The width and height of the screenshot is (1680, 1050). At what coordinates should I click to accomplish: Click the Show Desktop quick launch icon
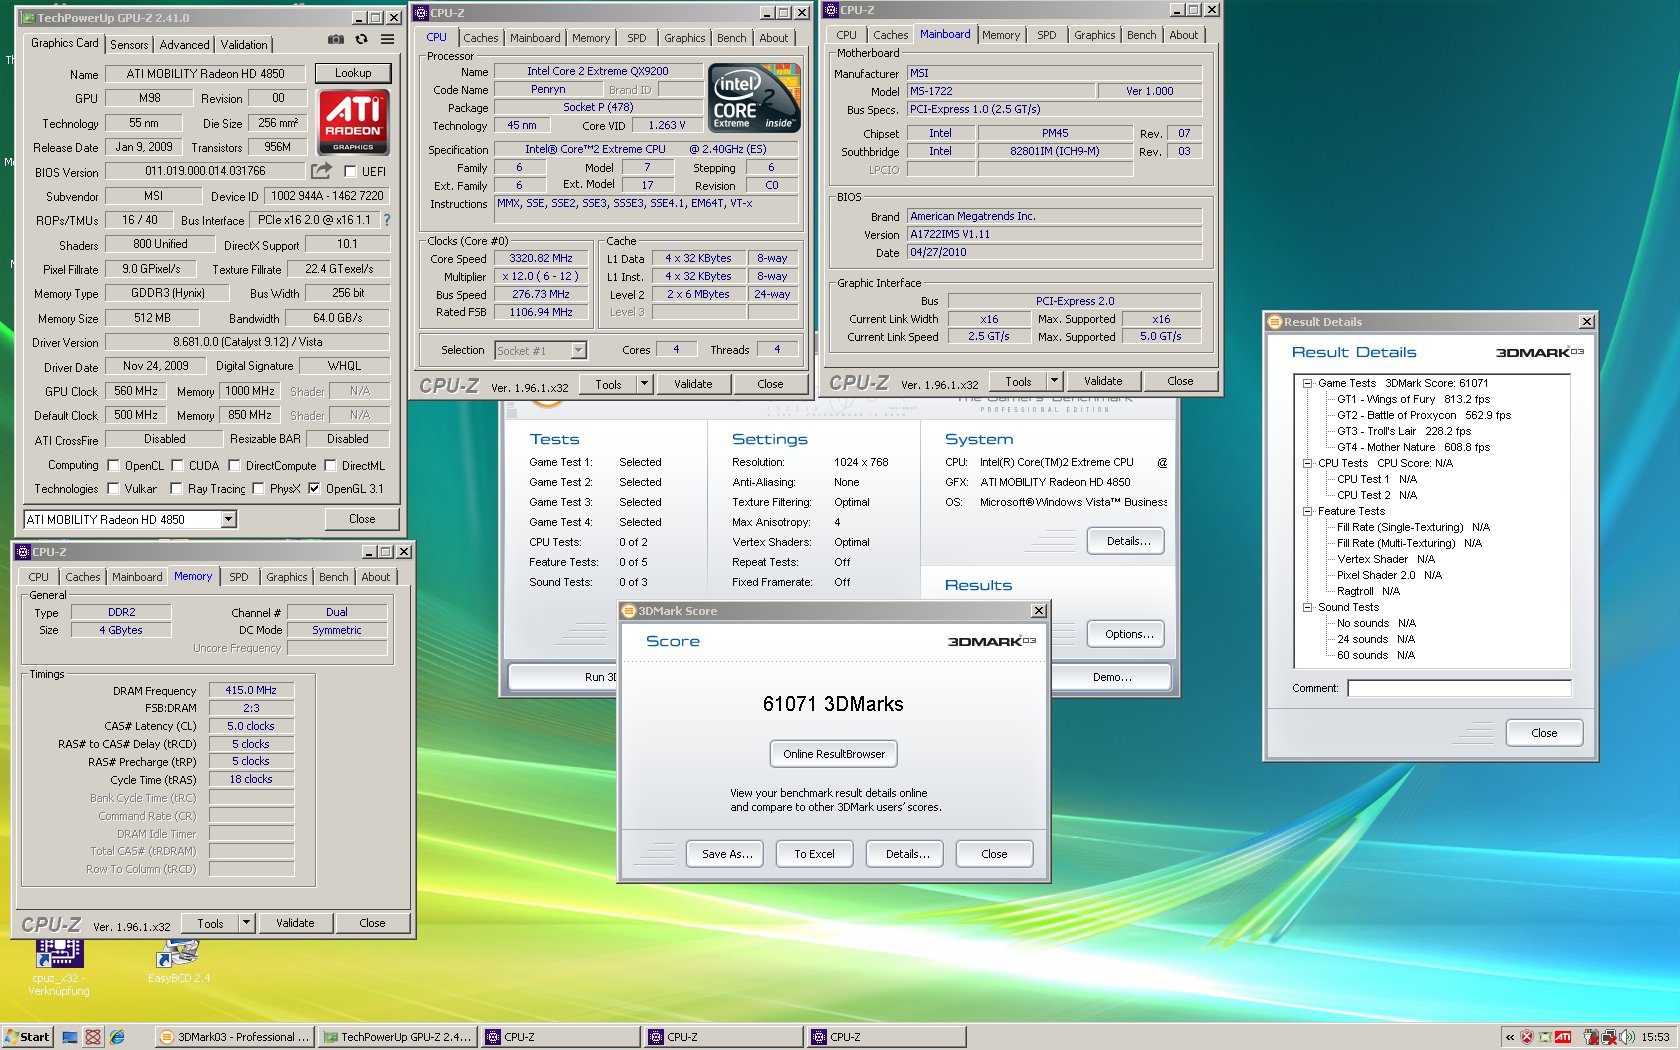pyautogui.click(x=70, y=1037)
